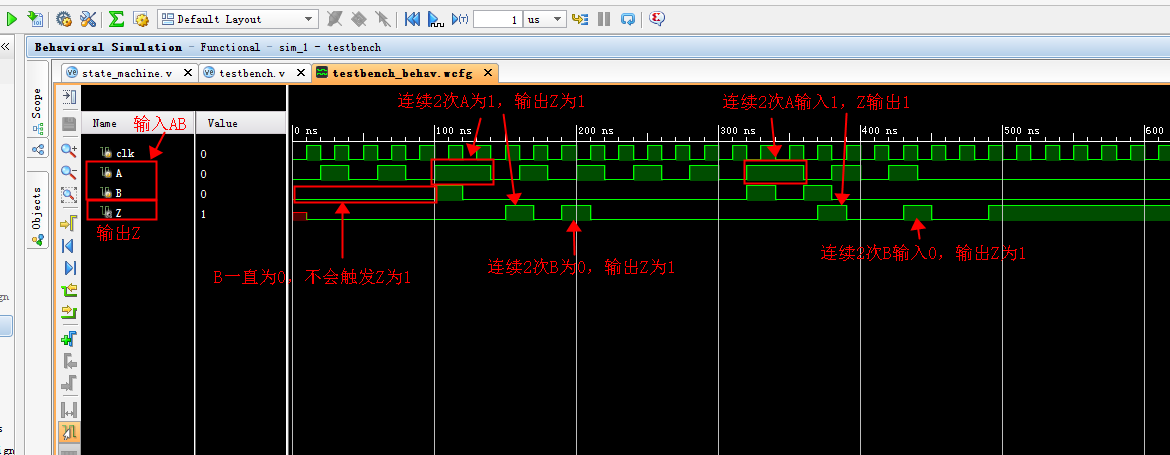Click the Go to Cursor icon

(69, 222)
